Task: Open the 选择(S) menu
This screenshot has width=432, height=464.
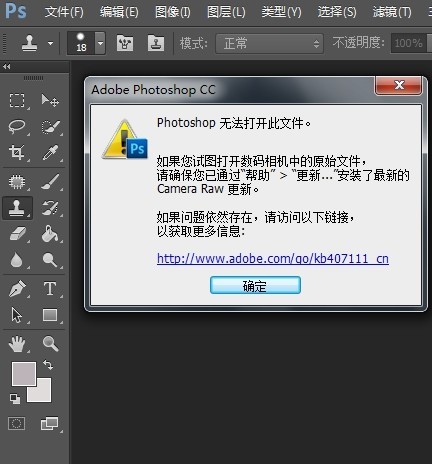Action: click(x=337, y=12)
